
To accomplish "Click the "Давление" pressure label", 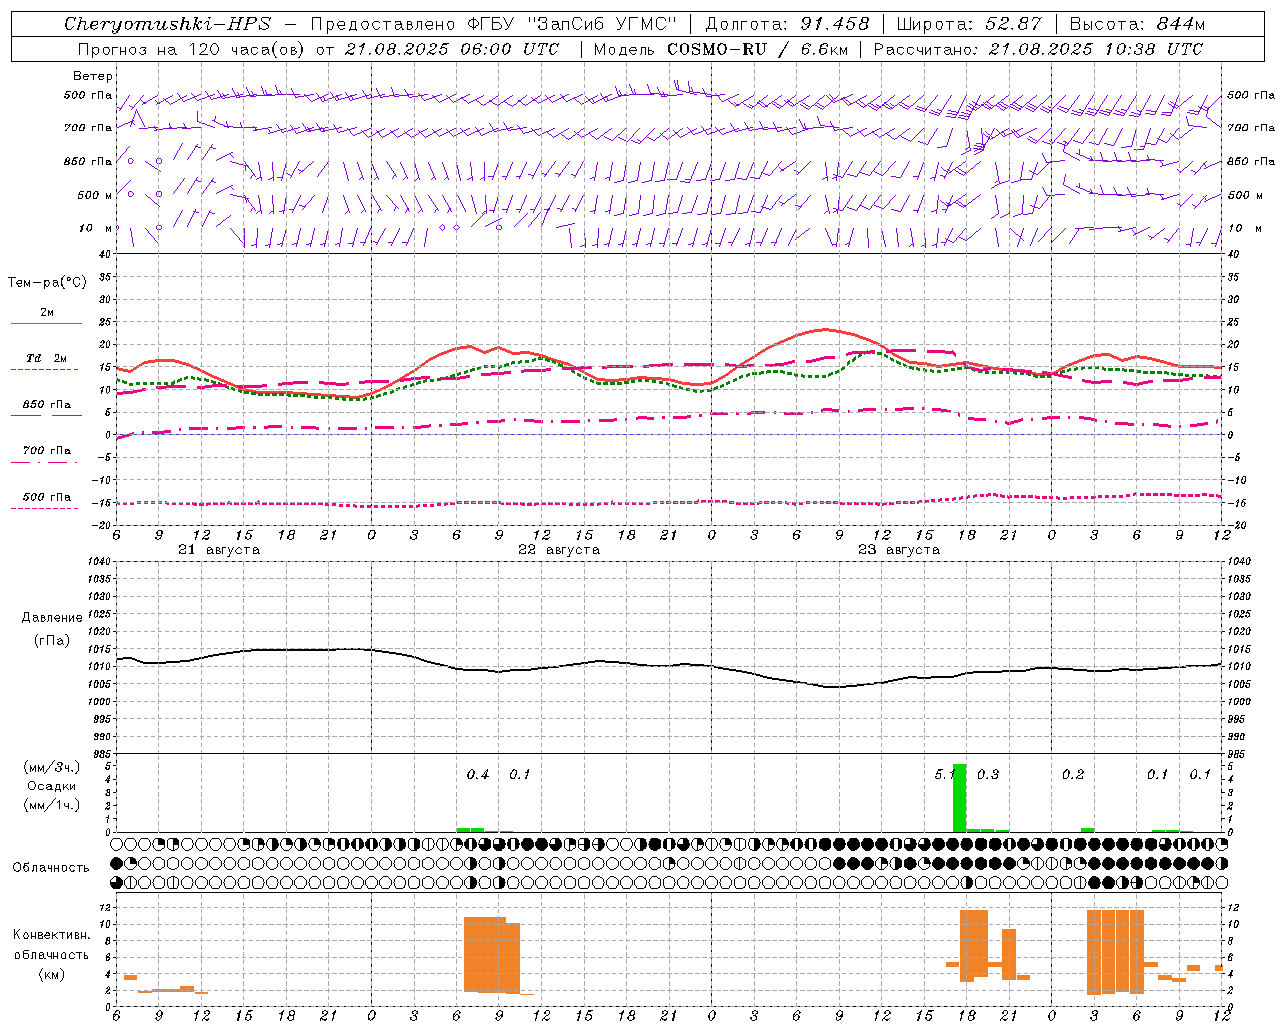I will 52,618.
